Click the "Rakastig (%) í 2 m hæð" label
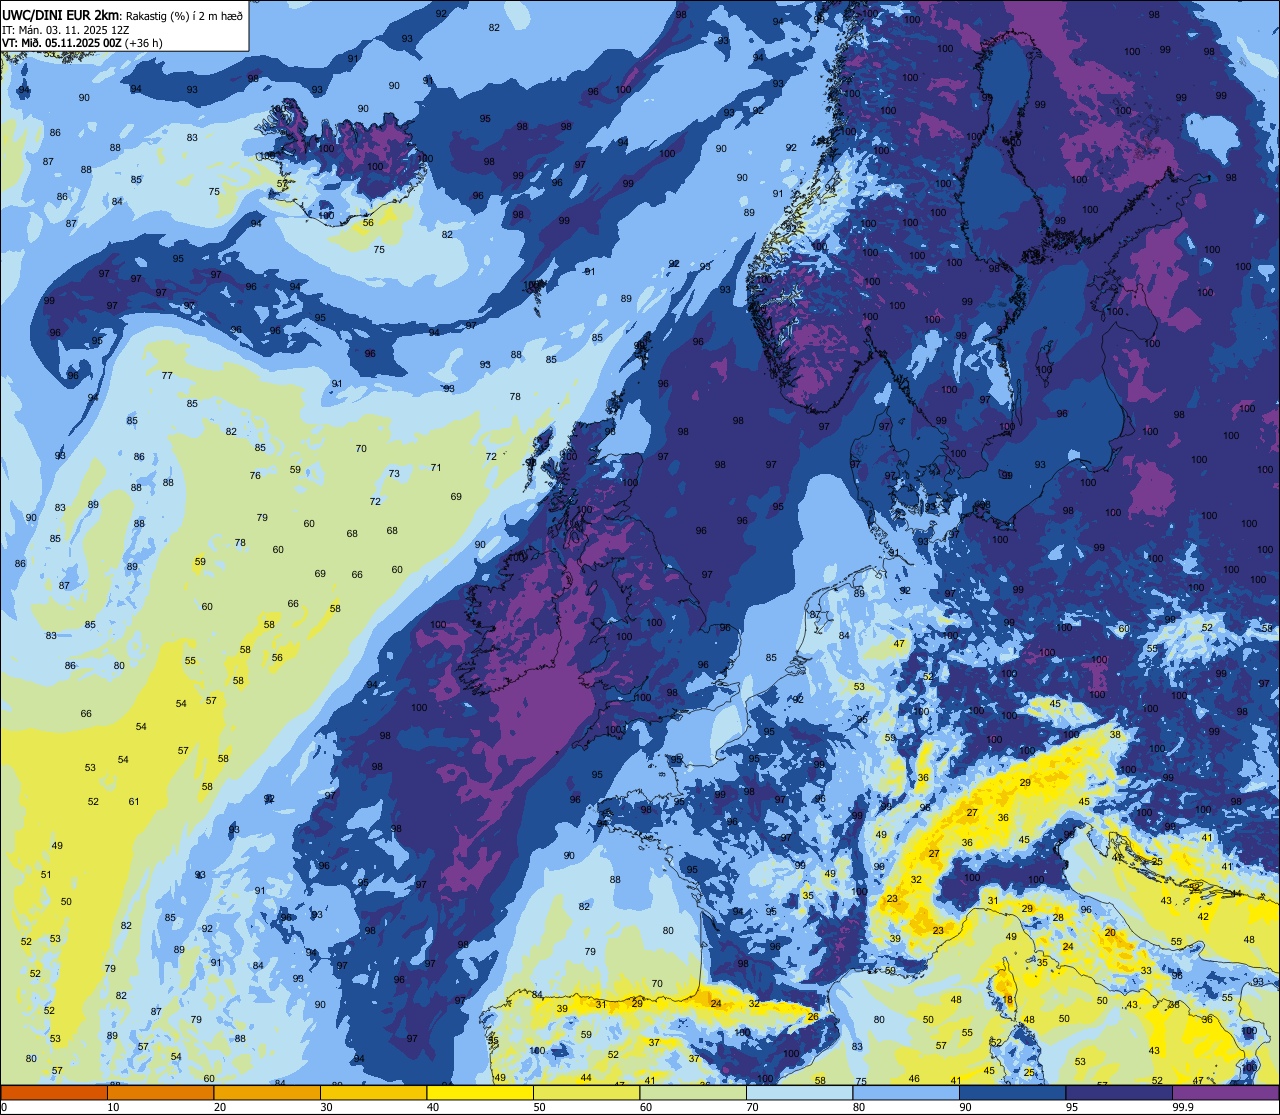The height and width of the screenshot is (1115, 1280). coord(184,15)
